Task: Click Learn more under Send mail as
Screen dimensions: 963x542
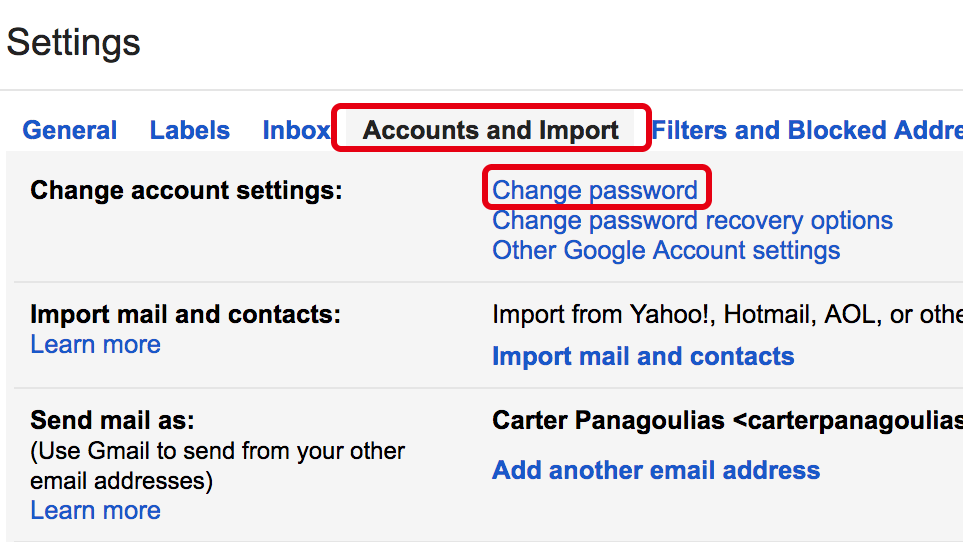Action: click(x=96, y=511)
